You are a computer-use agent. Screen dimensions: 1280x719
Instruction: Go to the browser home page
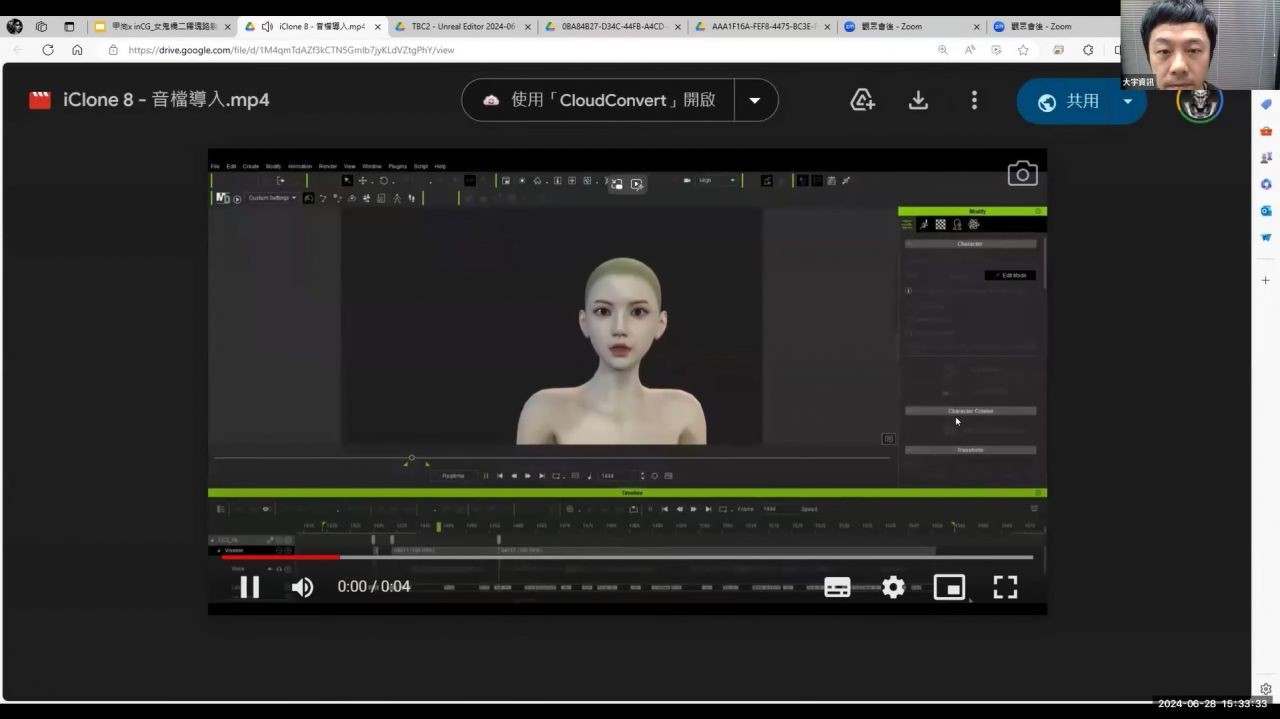pyautogui.click(x=77, y=50)
